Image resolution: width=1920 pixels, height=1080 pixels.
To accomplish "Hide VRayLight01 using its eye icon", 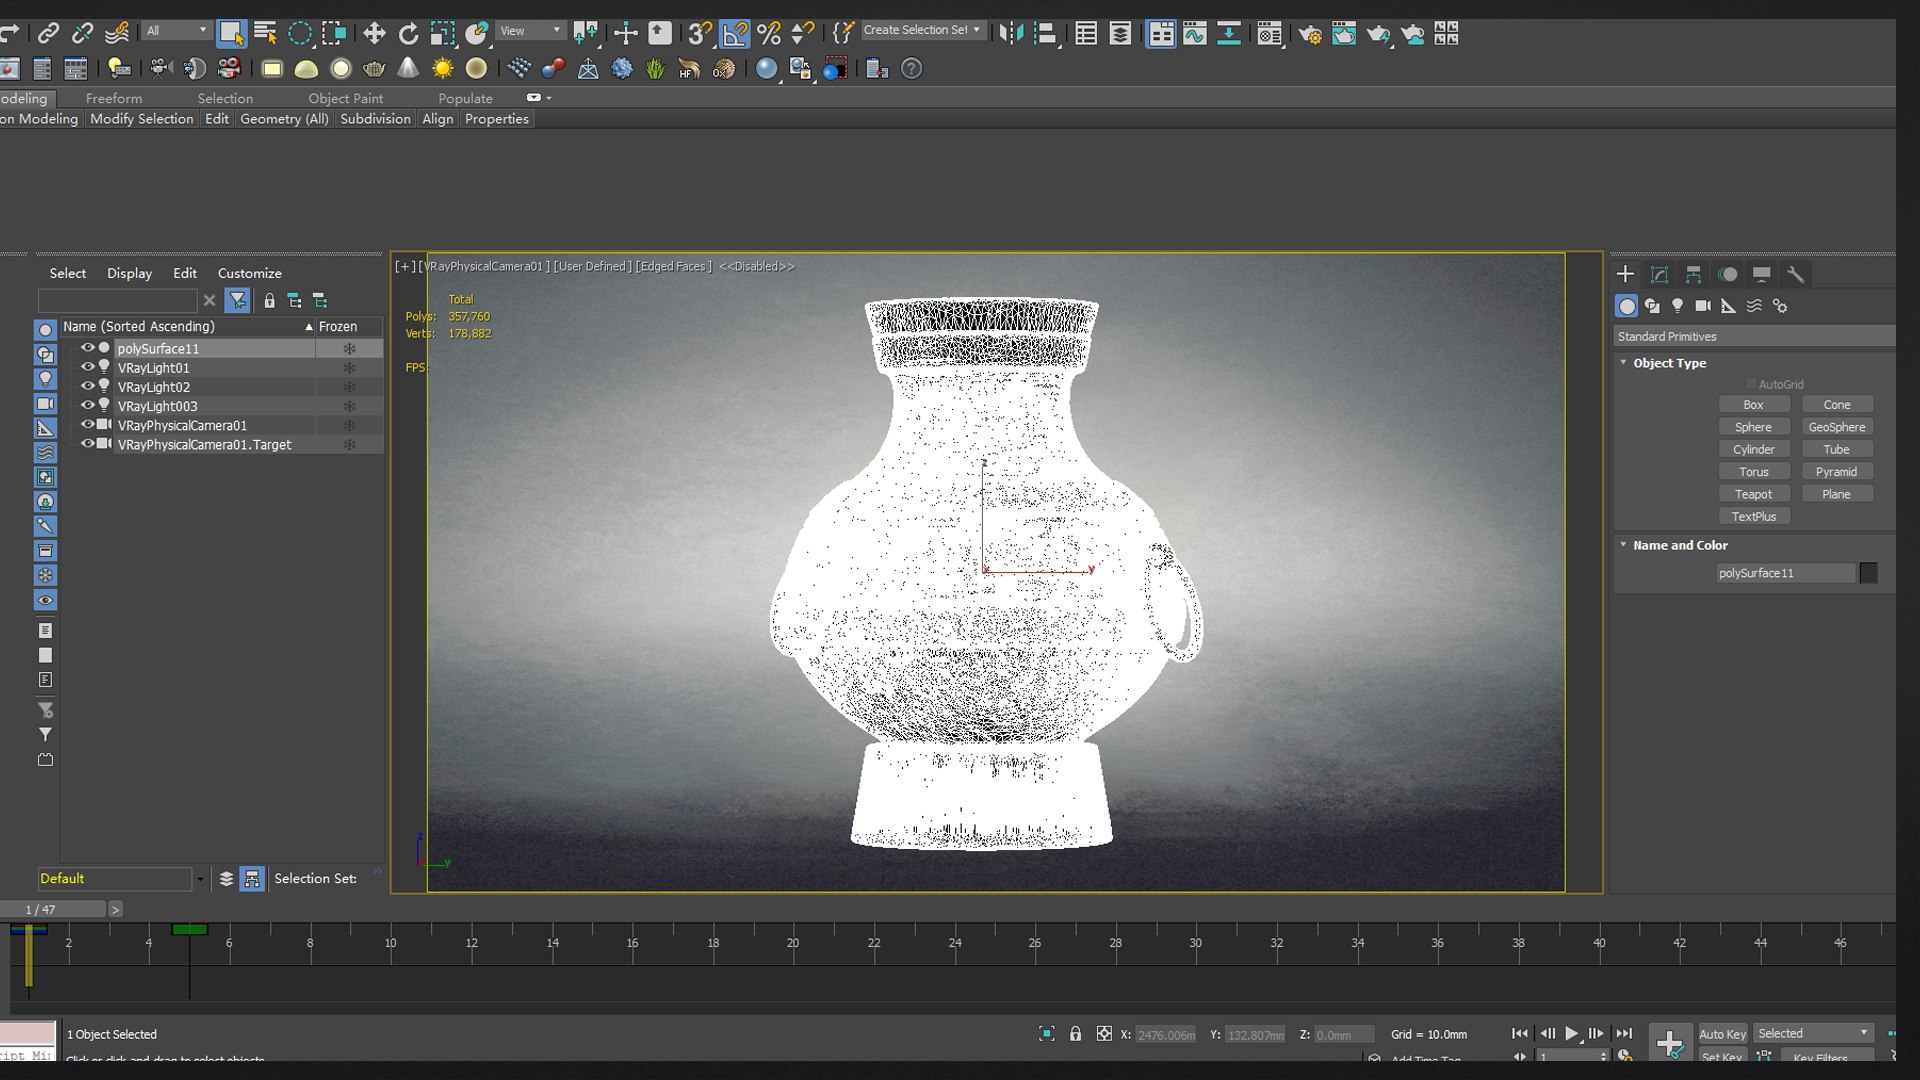I will [87, 367].
